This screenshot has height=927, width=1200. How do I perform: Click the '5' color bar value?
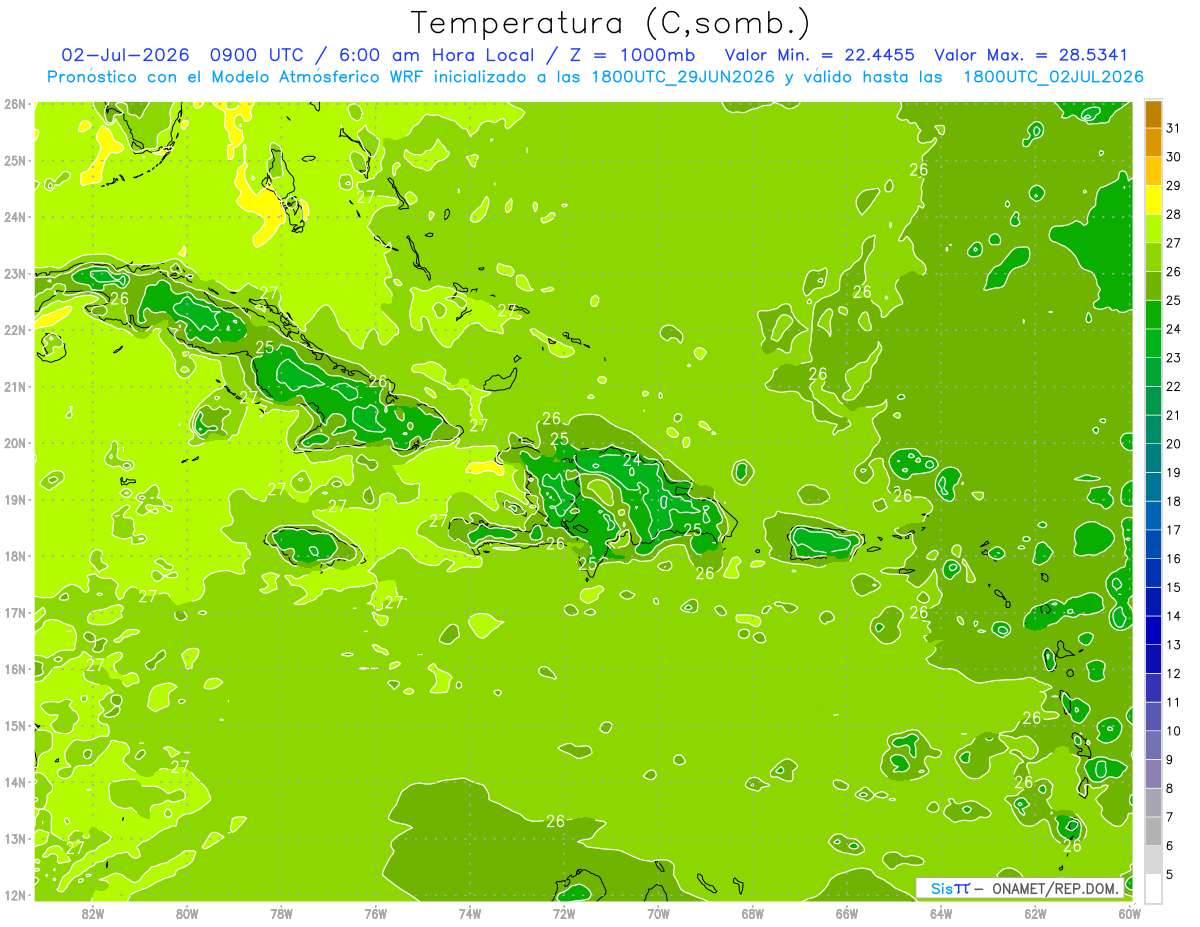coord(1169,874)
